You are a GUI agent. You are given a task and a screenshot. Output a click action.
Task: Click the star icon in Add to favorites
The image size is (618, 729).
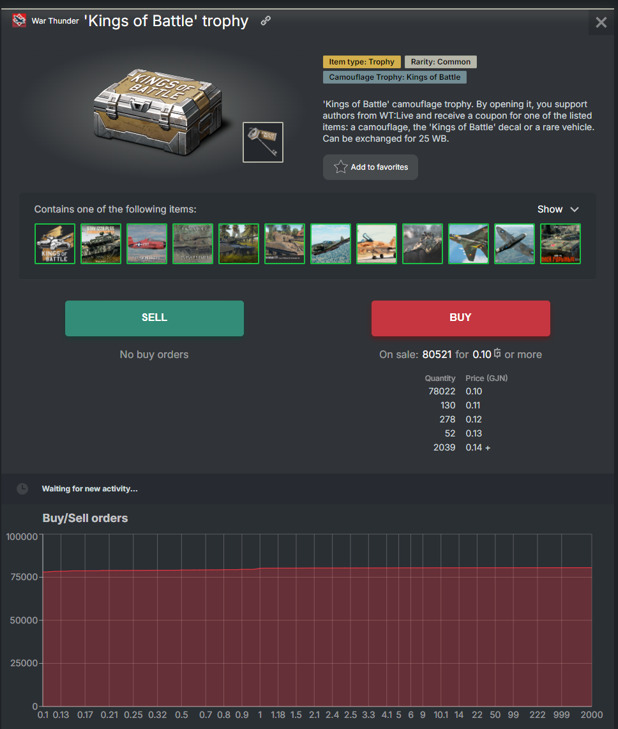click(x=341, y=167)
